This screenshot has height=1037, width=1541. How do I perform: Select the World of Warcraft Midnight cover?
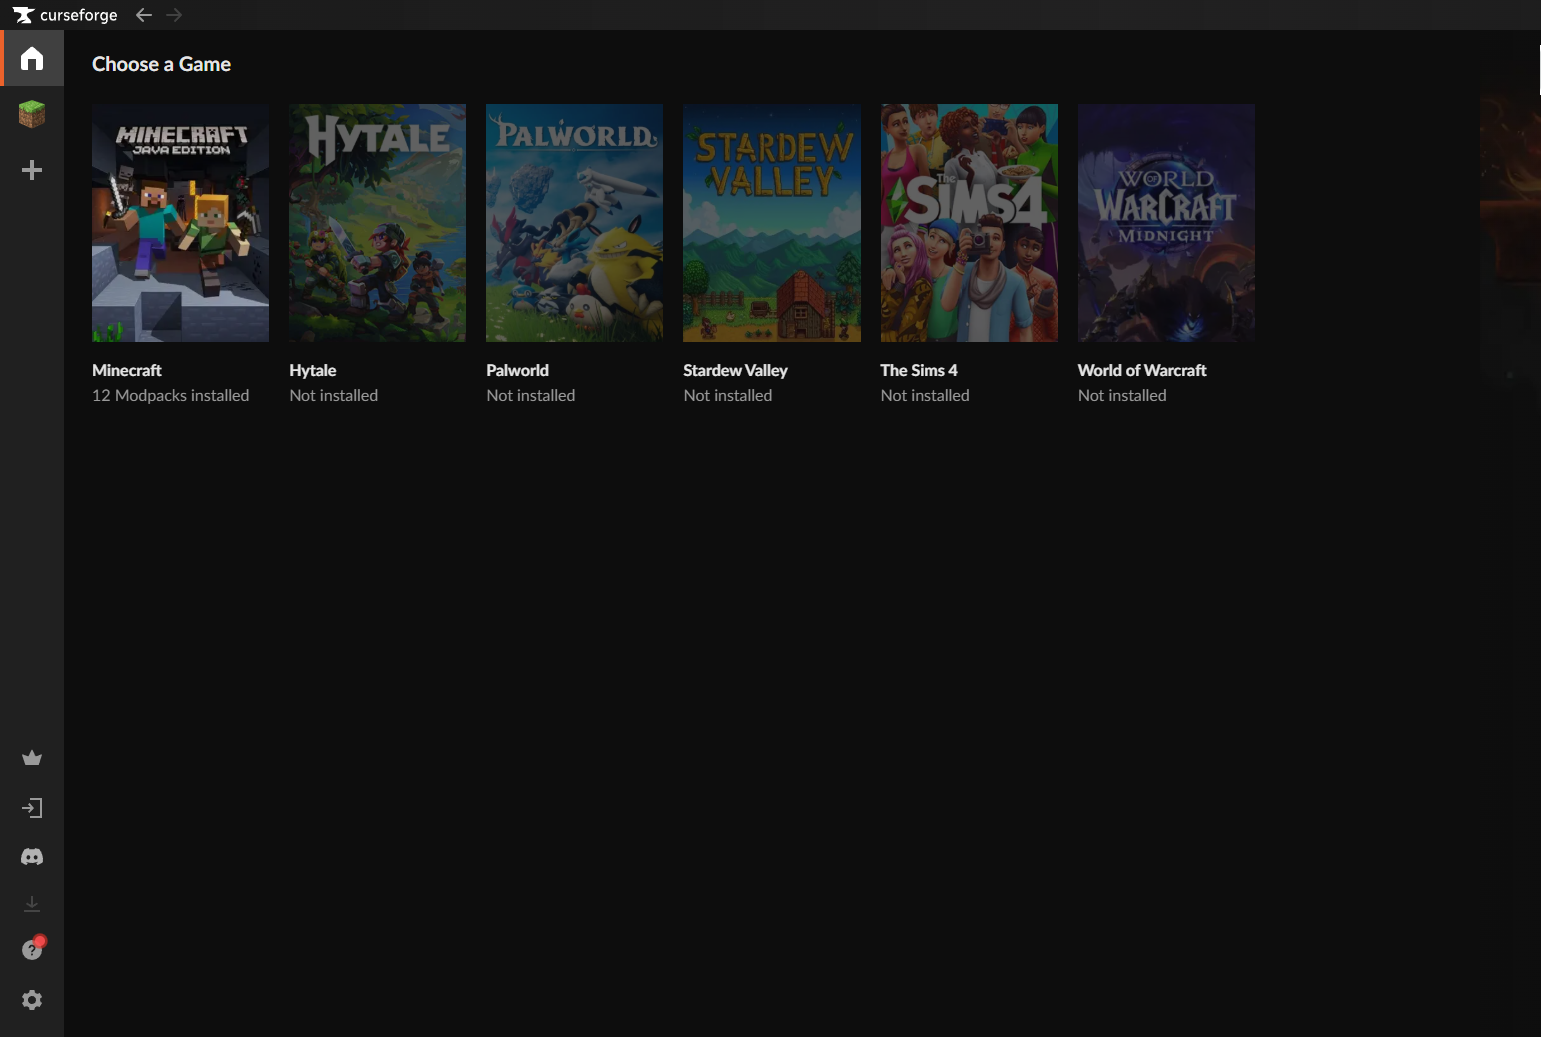pos(1166,223)
